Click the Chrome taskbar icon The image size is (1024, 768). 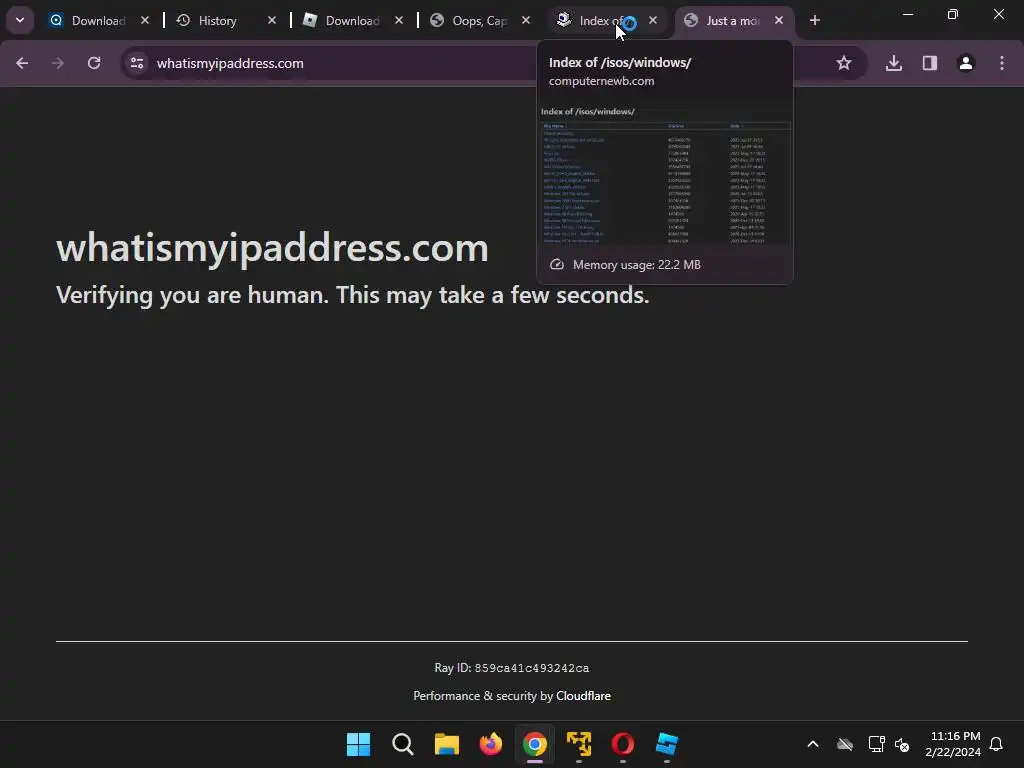(535, 744)
